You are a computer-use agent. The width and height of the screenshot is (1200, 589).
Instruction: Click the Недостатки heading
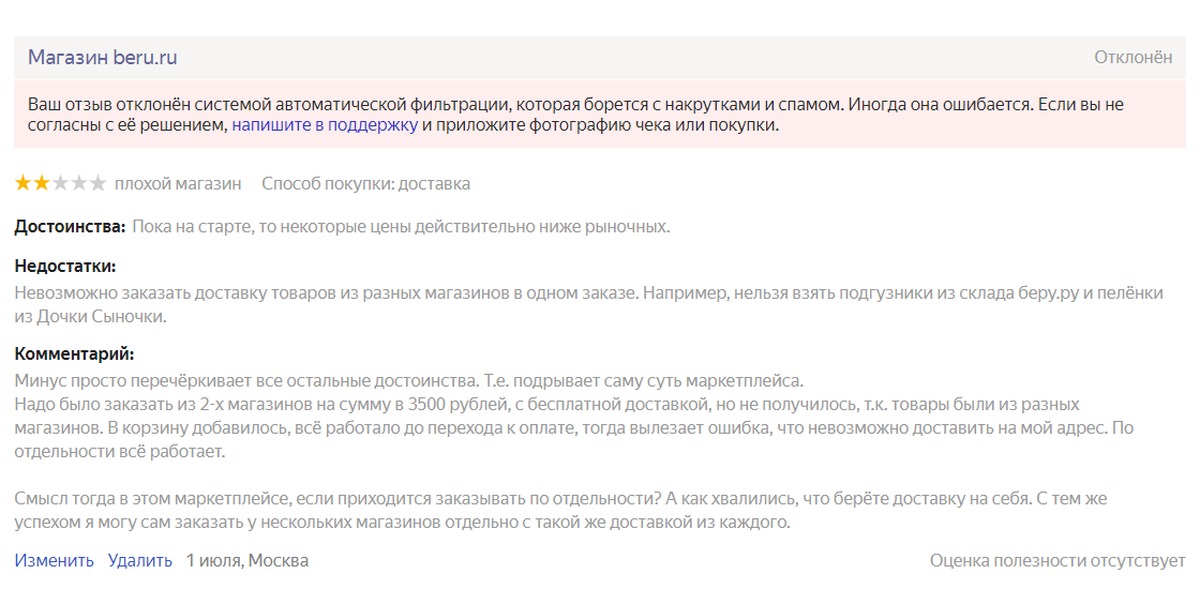pos(65,266)
